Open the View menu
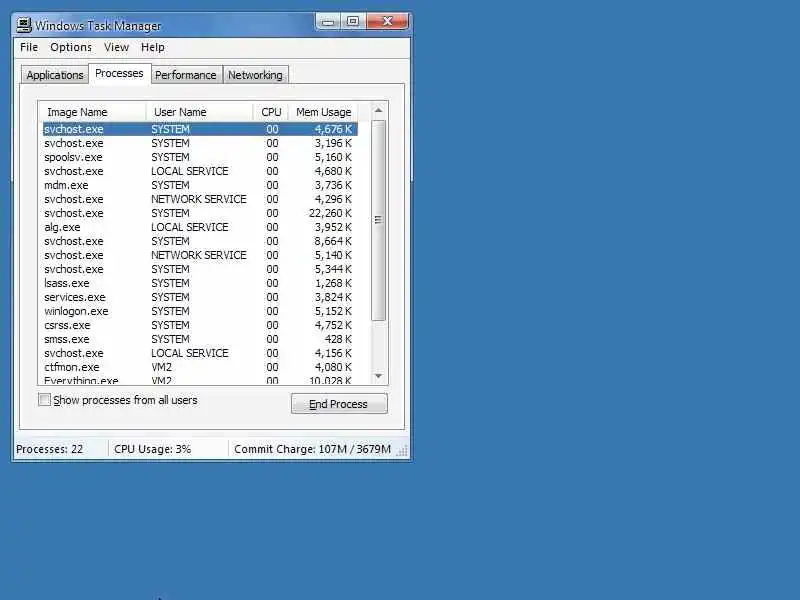This screenshot has width=800, height=600. (116, 47)
